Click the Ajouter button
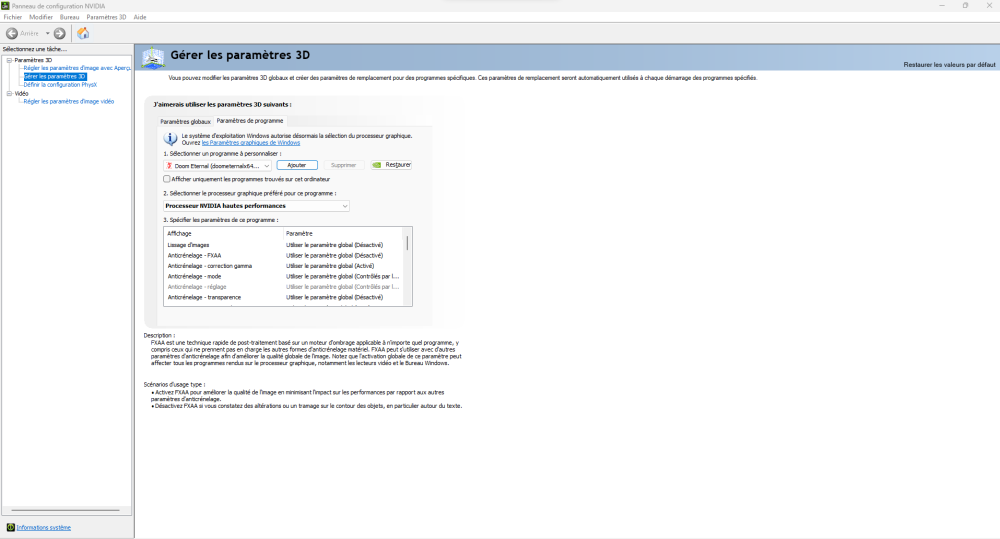Image resolution: width=1000 pixels, height=539 pixels. click(297, 165)
